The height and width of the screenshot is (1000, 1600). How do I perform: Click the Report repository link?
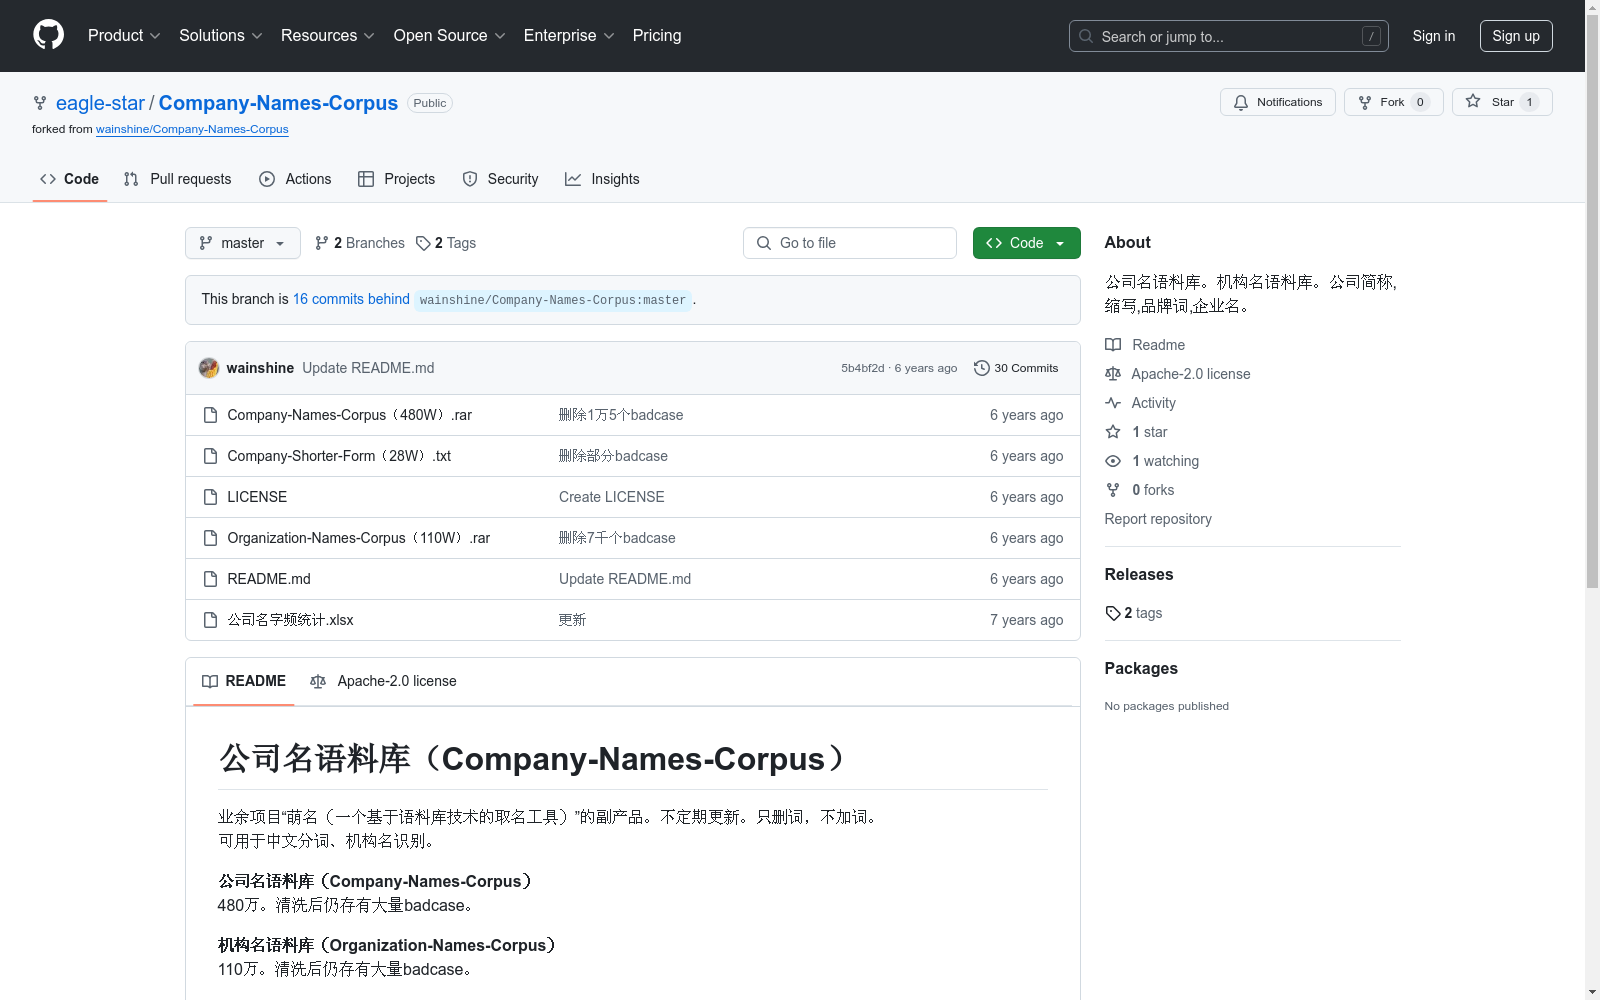(1158, 519)
